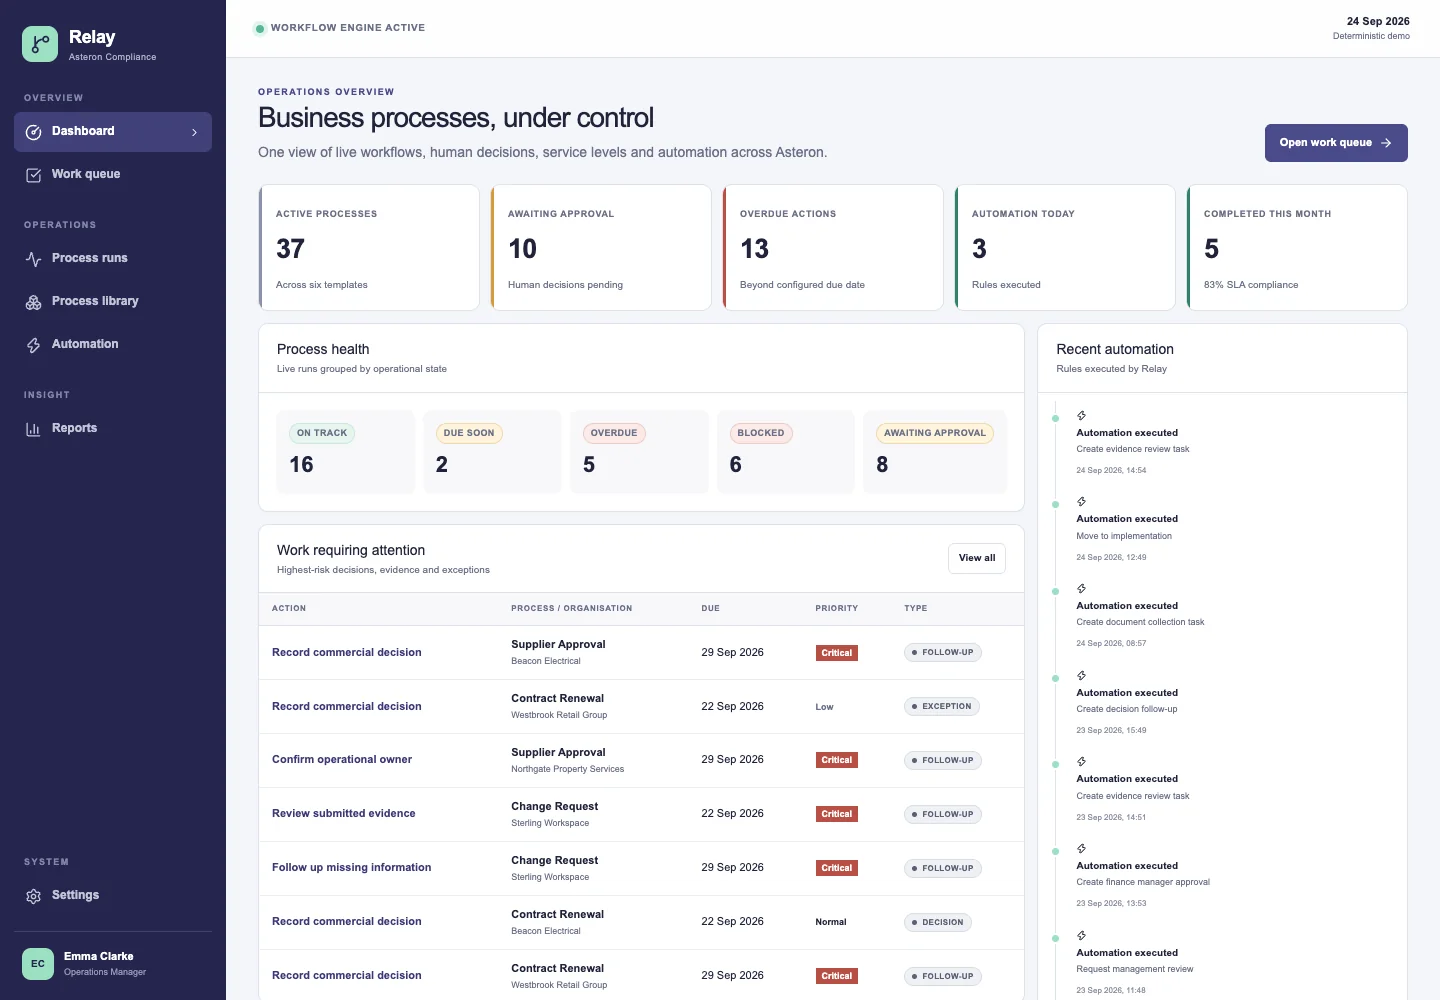Click the EC user avatar
This screenshot has width=1440, height=1000.
(38, 964)
